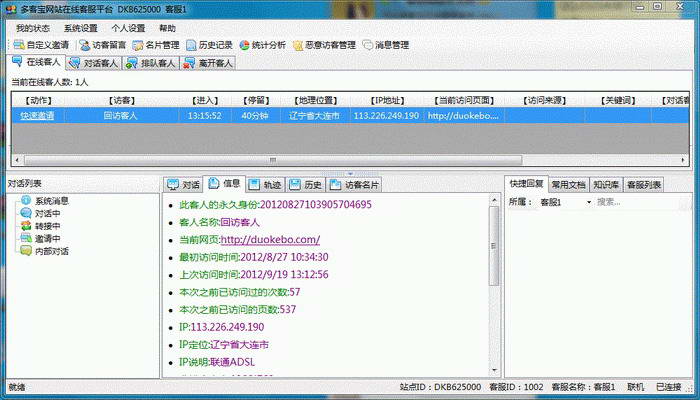The width and height of the screenshot is (700, 400).
Task: Click the 自定义邀请 toolbar icon
Action: coord(19,45)
